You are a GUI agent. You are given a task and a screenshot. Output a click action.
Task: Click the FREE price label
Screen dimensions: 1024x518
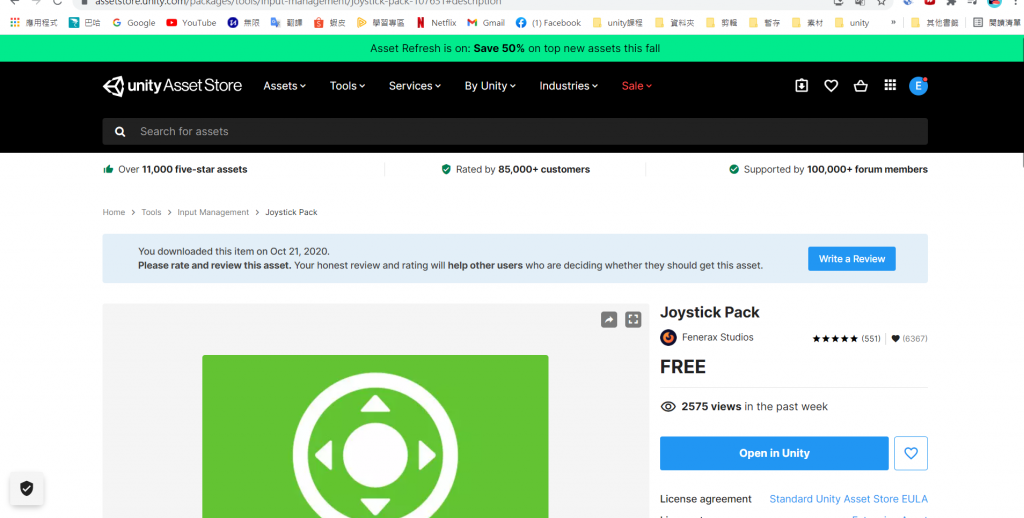(682, 367)
